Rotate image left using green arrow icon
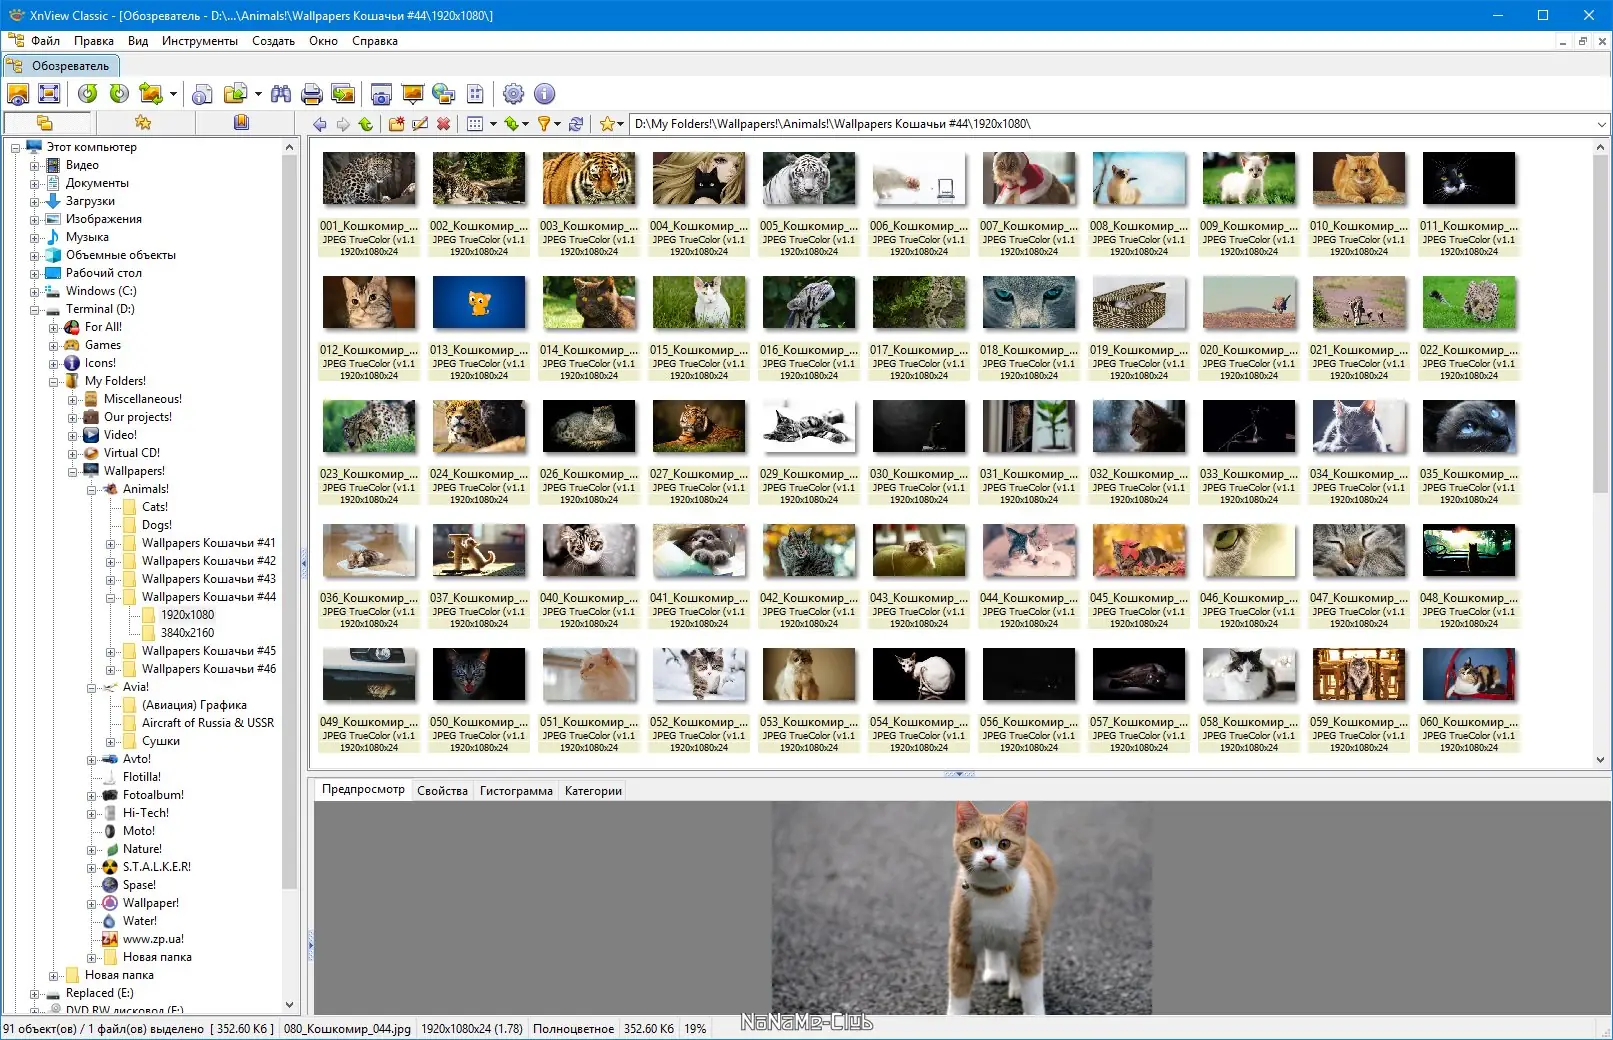 pos(88,94)
